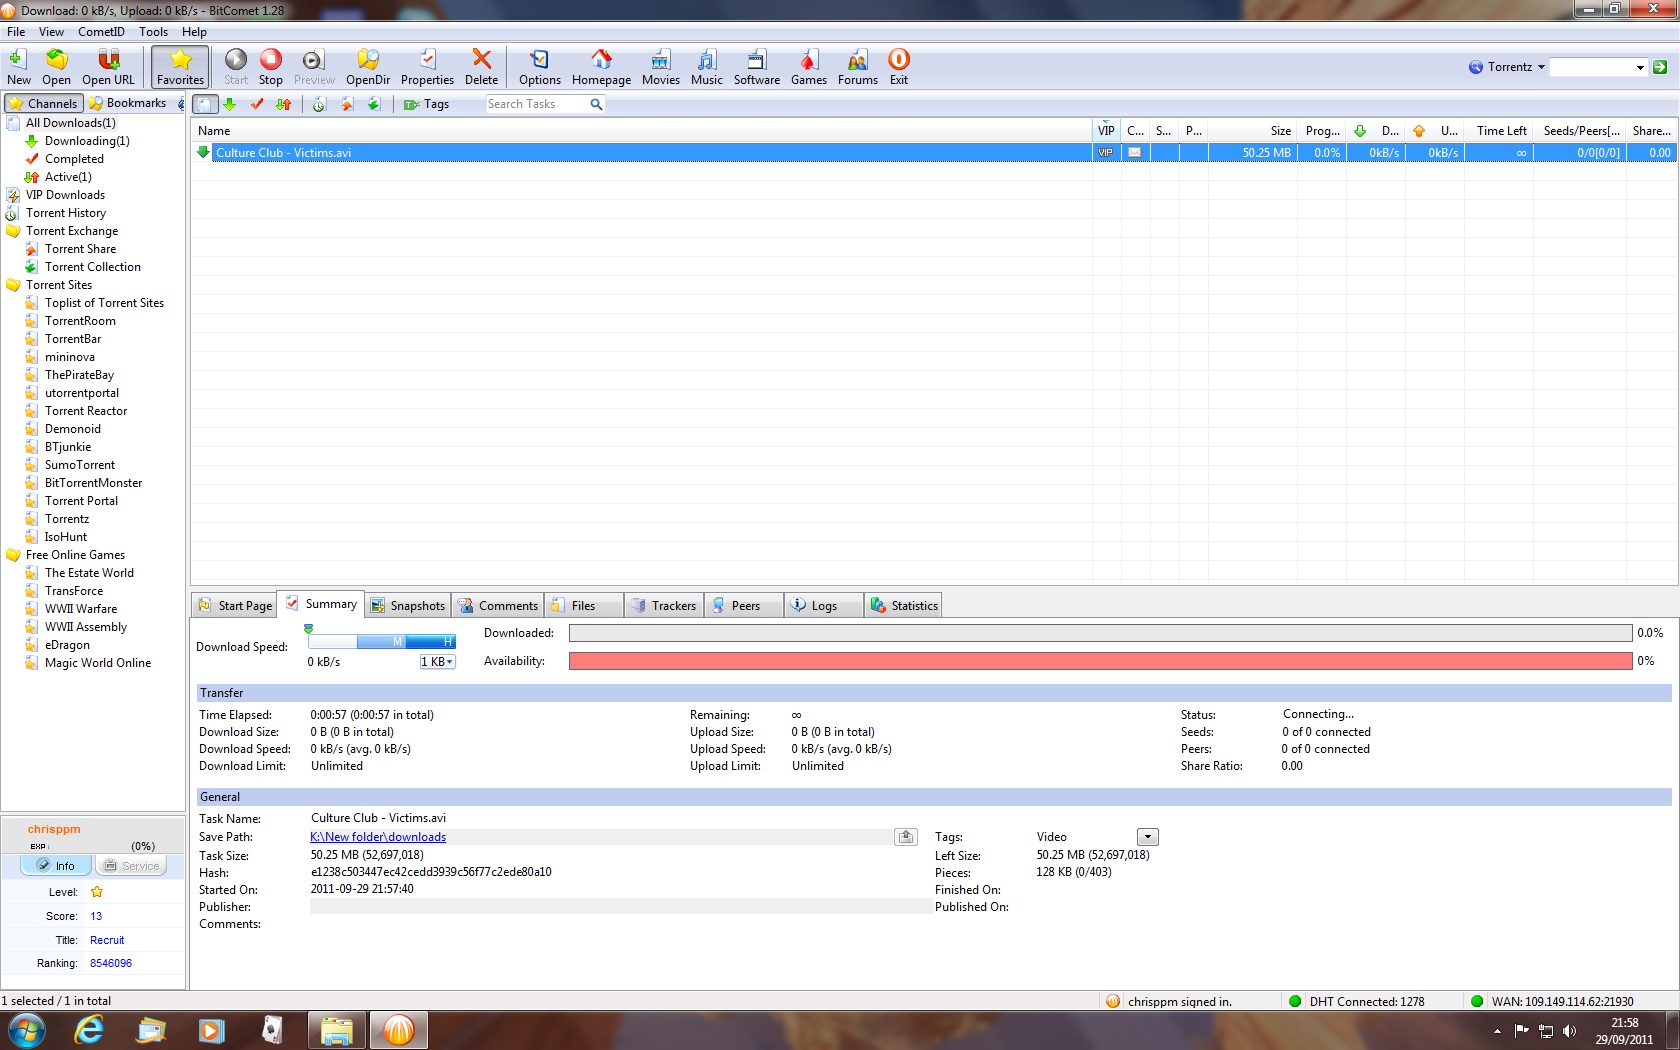This screenshot has width=1680, height=1050.
Task: Open the View menu
Action: point(51,32)
